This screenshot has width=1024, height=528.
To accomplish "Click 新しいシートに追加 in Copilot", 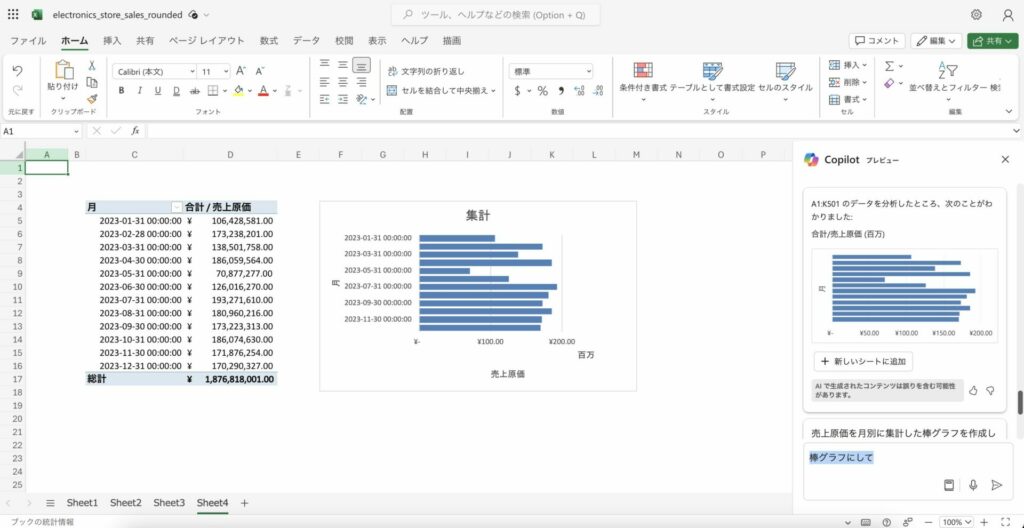I will [863, 361].
